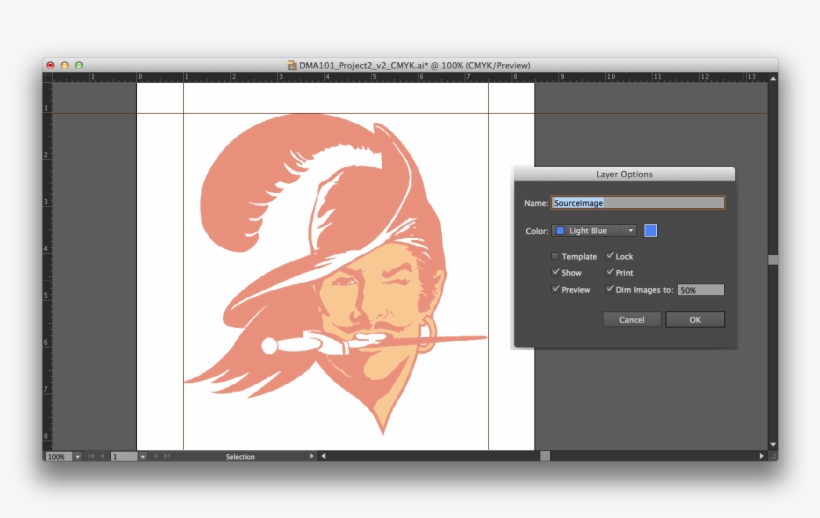Viewport: 820px width, 518px height.
Task: Open the blue layer color swatch
Action: pyautogui.click(x=651, y=231)
